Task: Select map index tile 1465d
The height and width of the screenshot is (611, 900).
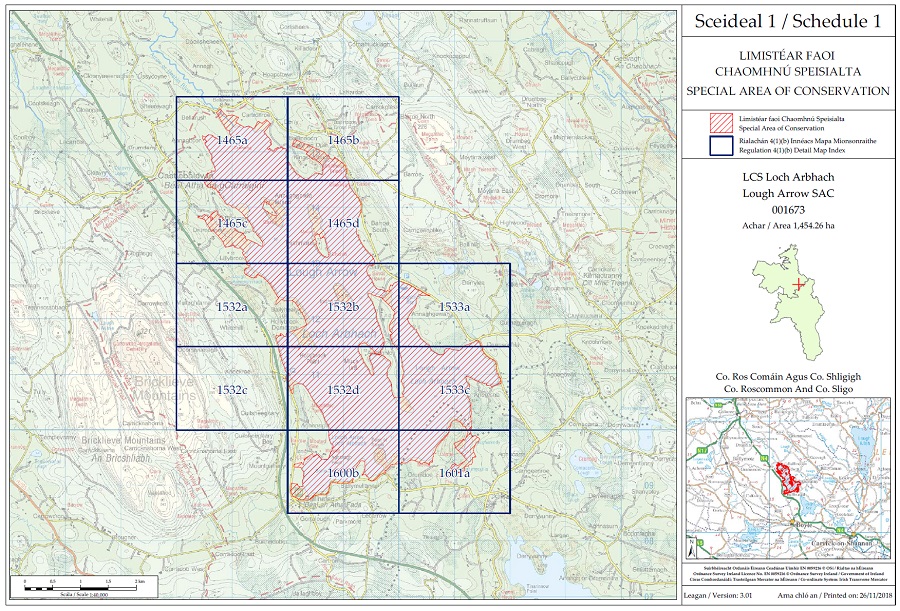Action: pos(343,222)
